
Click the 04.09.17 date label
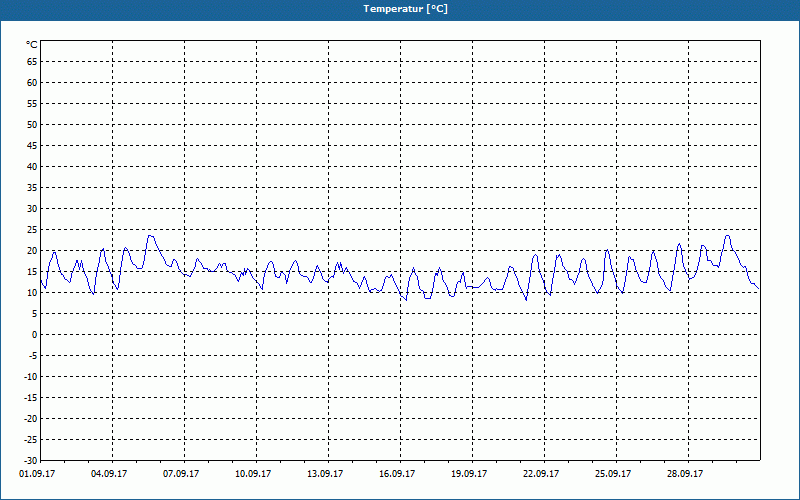pos(109,474)
